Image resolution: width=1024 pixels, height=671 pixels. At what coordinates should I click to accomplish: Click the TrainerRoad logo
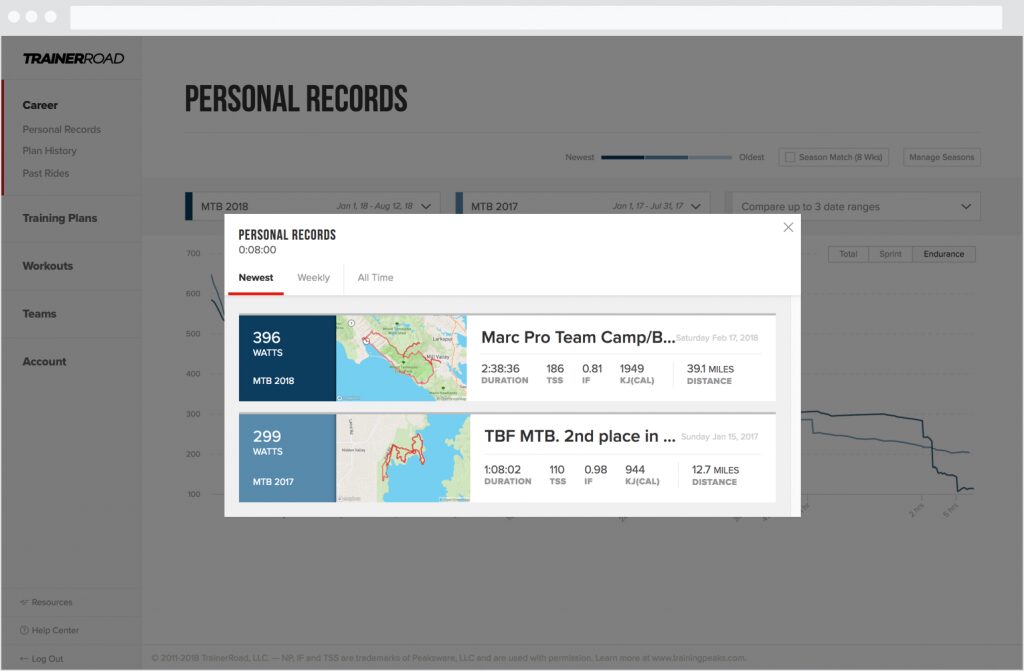point(74,57)
